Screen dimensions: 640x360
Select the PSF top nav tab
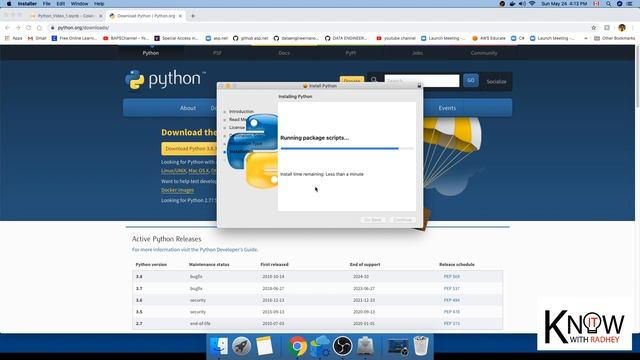click(217, 53)
